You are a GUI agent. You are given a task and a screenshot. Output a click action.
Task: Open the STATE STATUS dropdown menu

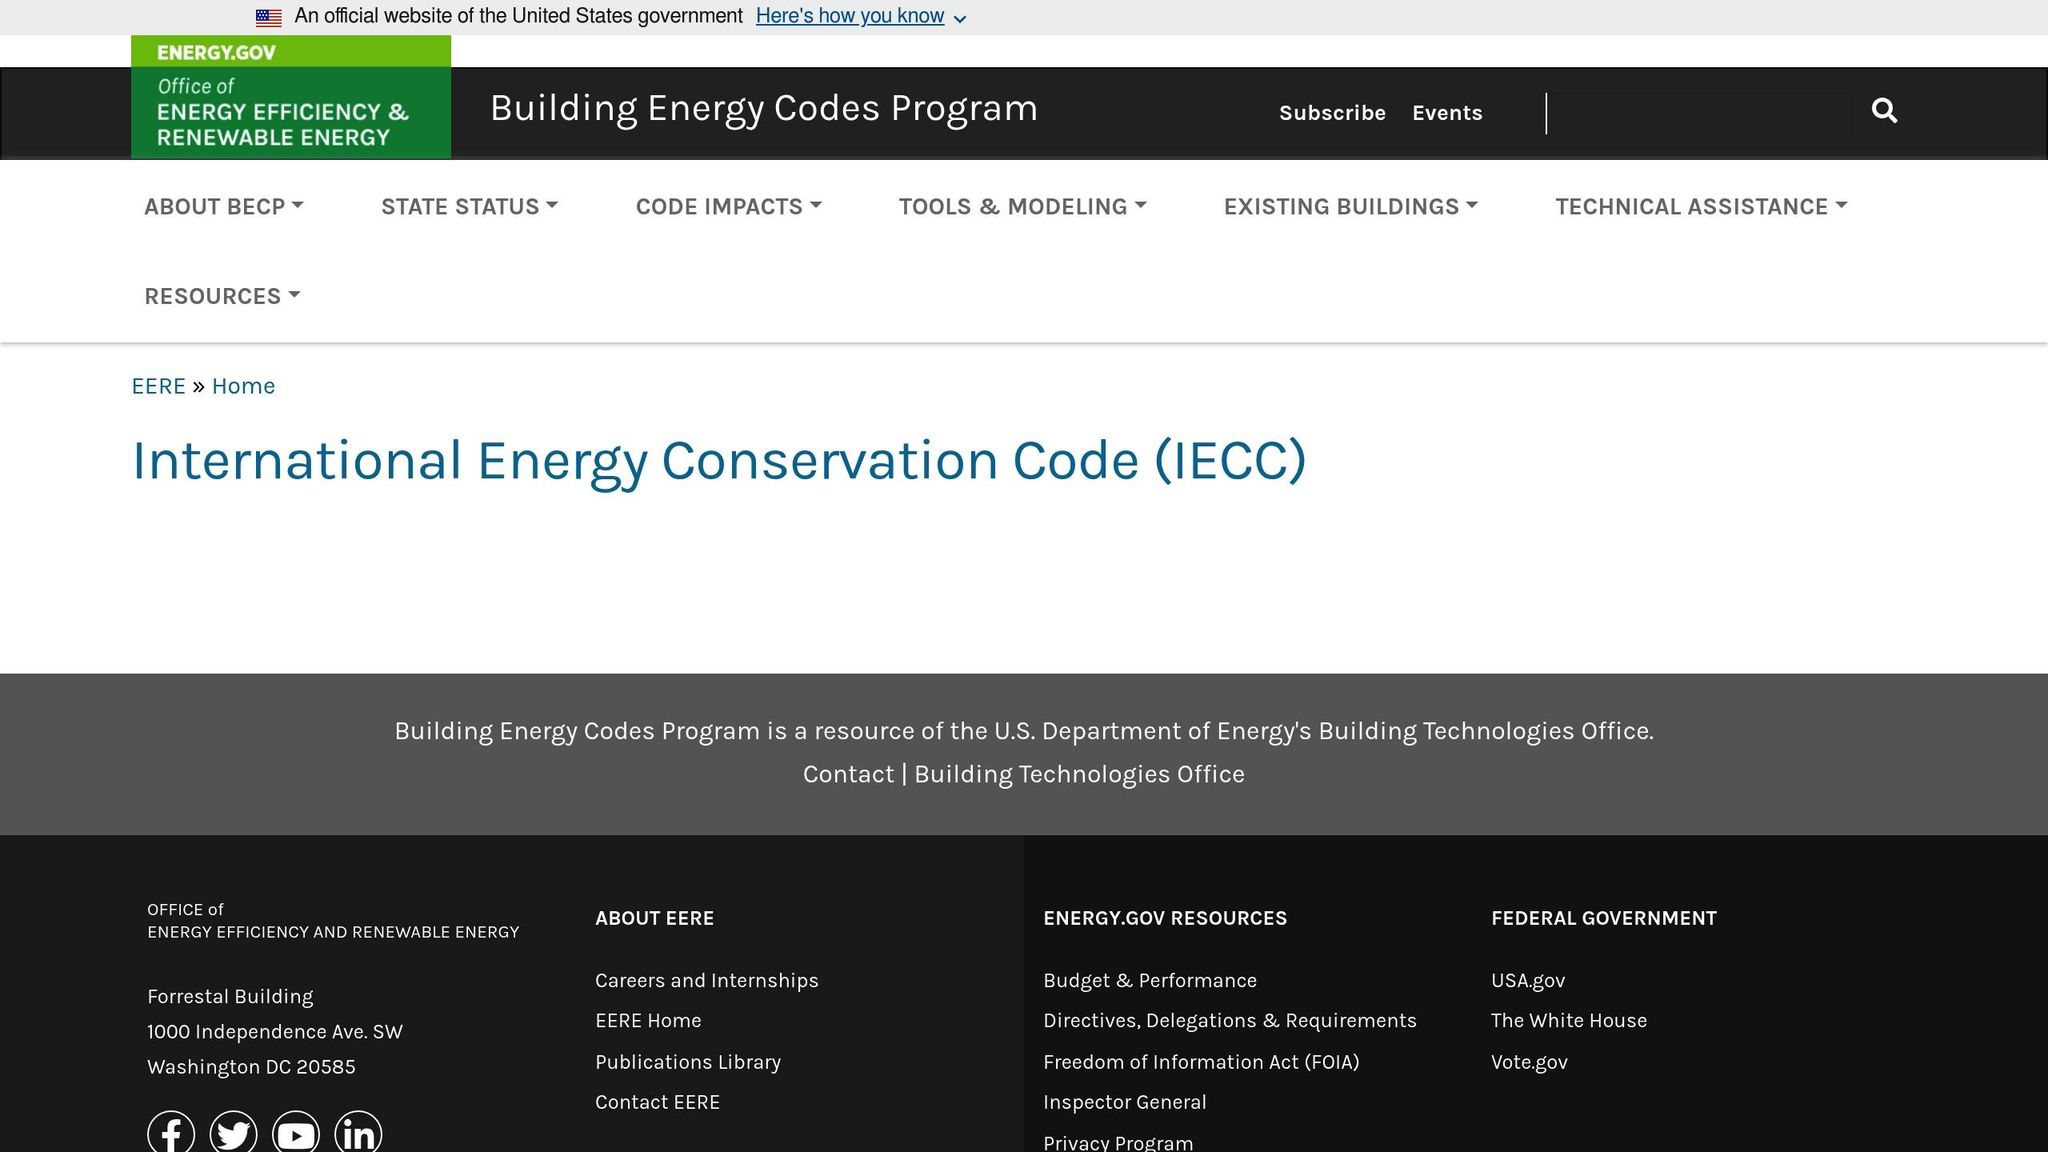pyautogui.click(x=468, y=206)
